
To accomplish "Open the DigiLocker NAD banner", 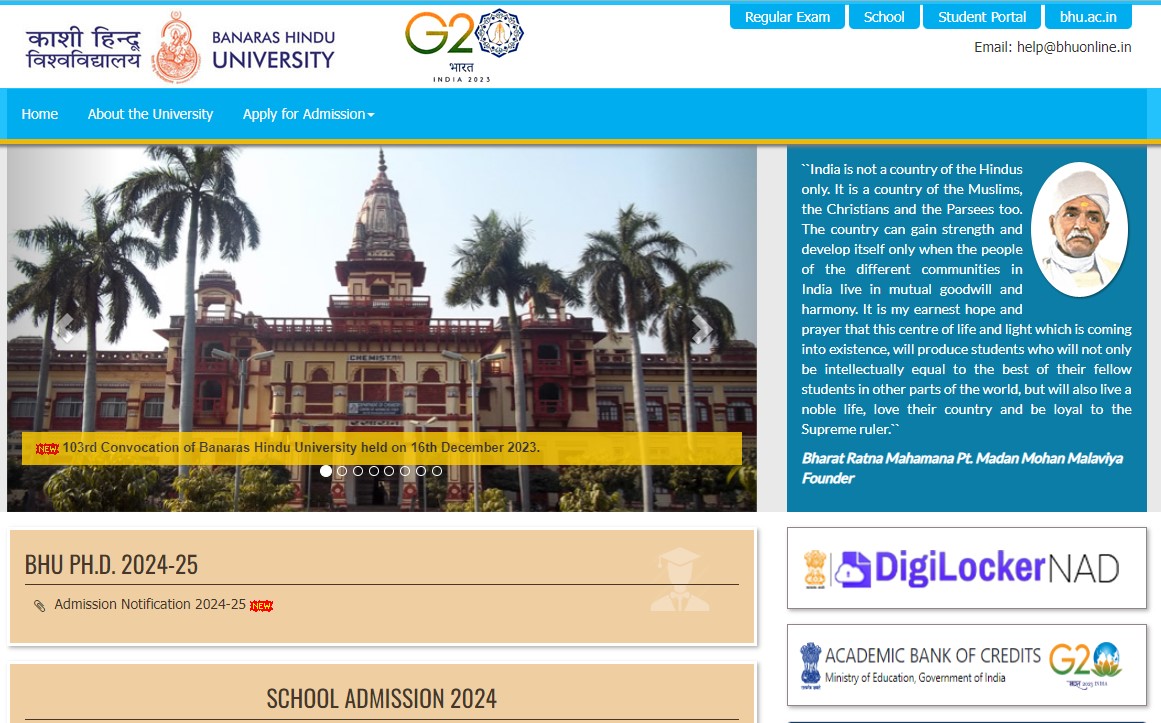I will click(966, 568).
